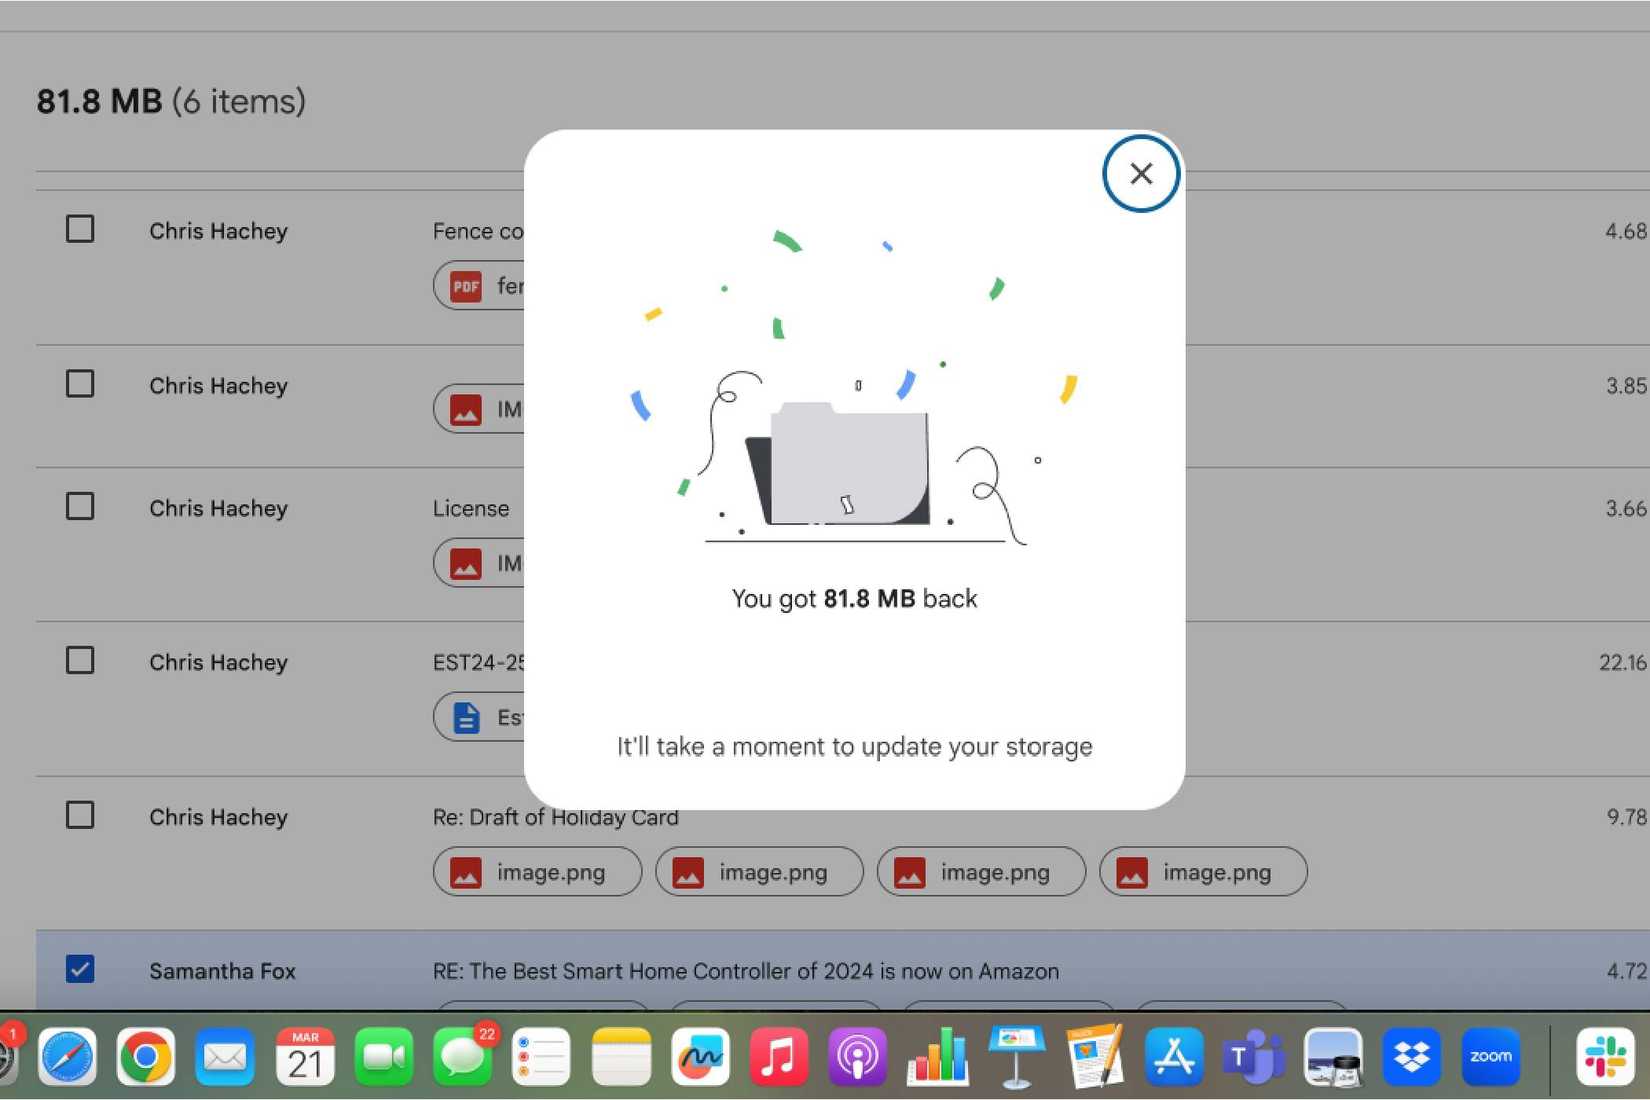Image resolution: width=1650 pixels, height=1100 pixels.
Task: Click 'It'll take a moment to update' text
Action: pos(855,747)
